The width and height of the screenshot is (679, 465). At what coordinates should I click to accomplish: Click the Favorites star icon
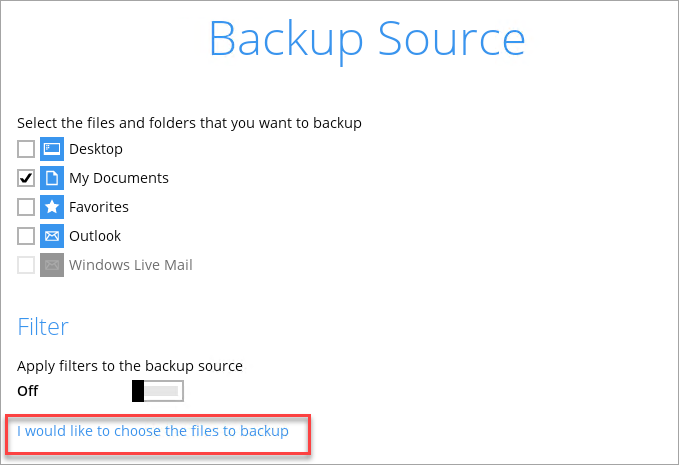coord(52,207)
